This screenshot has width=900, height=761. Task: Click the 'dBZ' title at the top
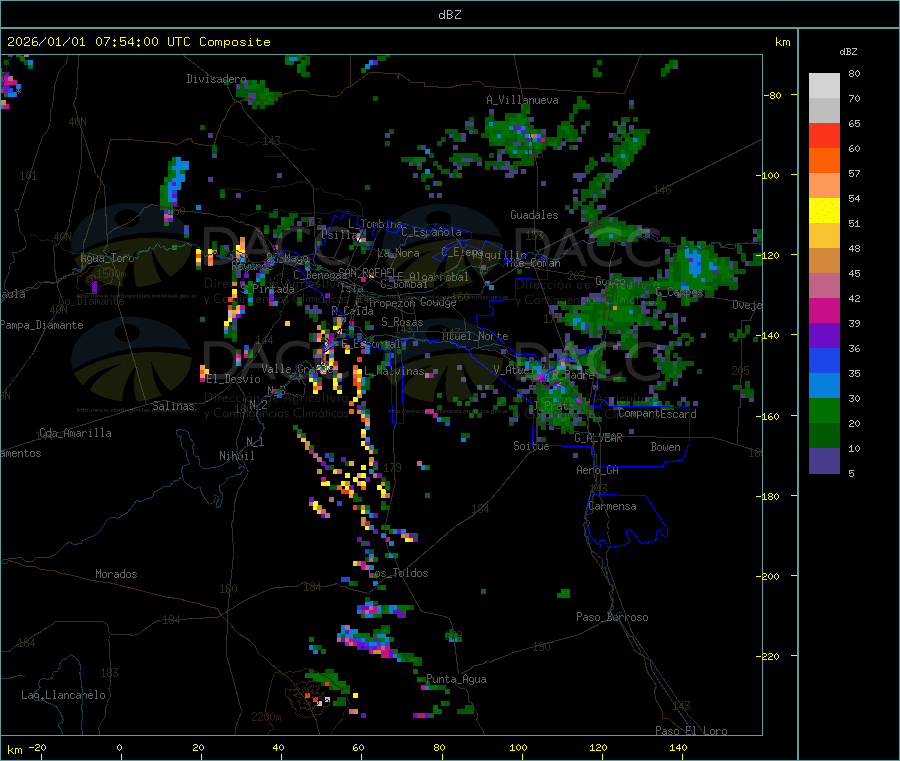coord(449,15)
